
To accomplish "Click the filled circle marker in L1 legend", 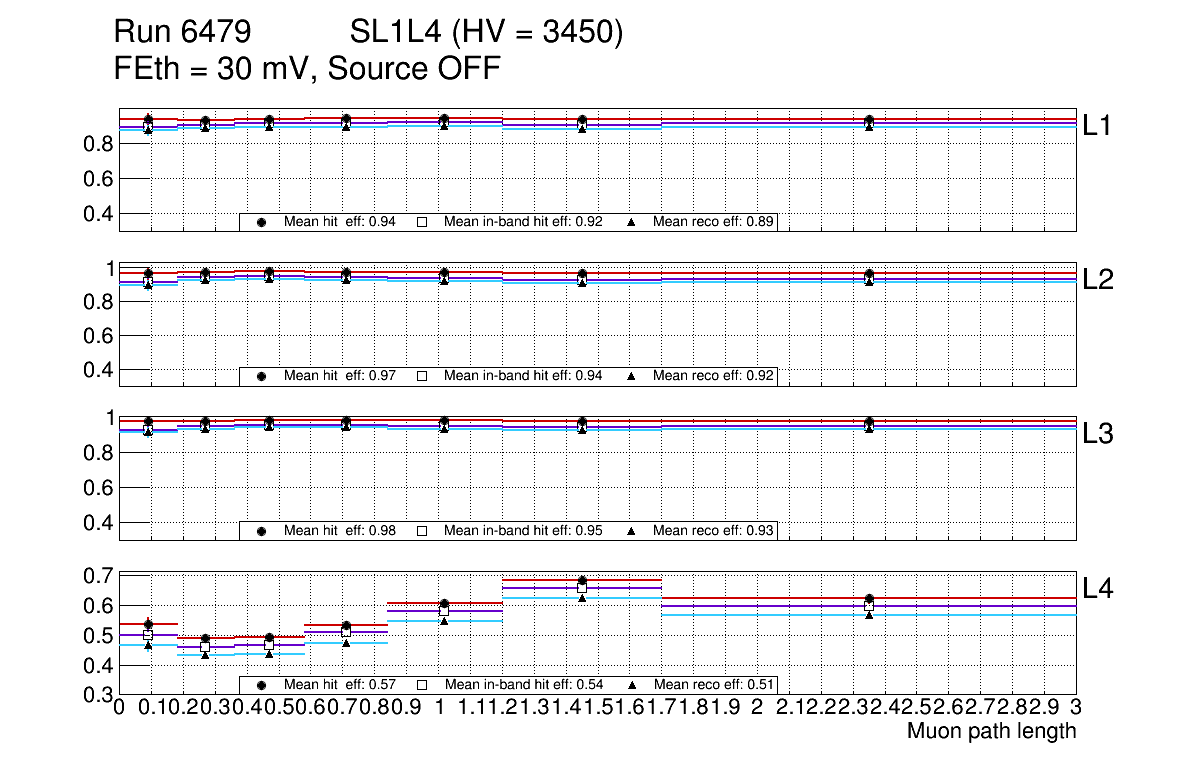I will 262,222.
